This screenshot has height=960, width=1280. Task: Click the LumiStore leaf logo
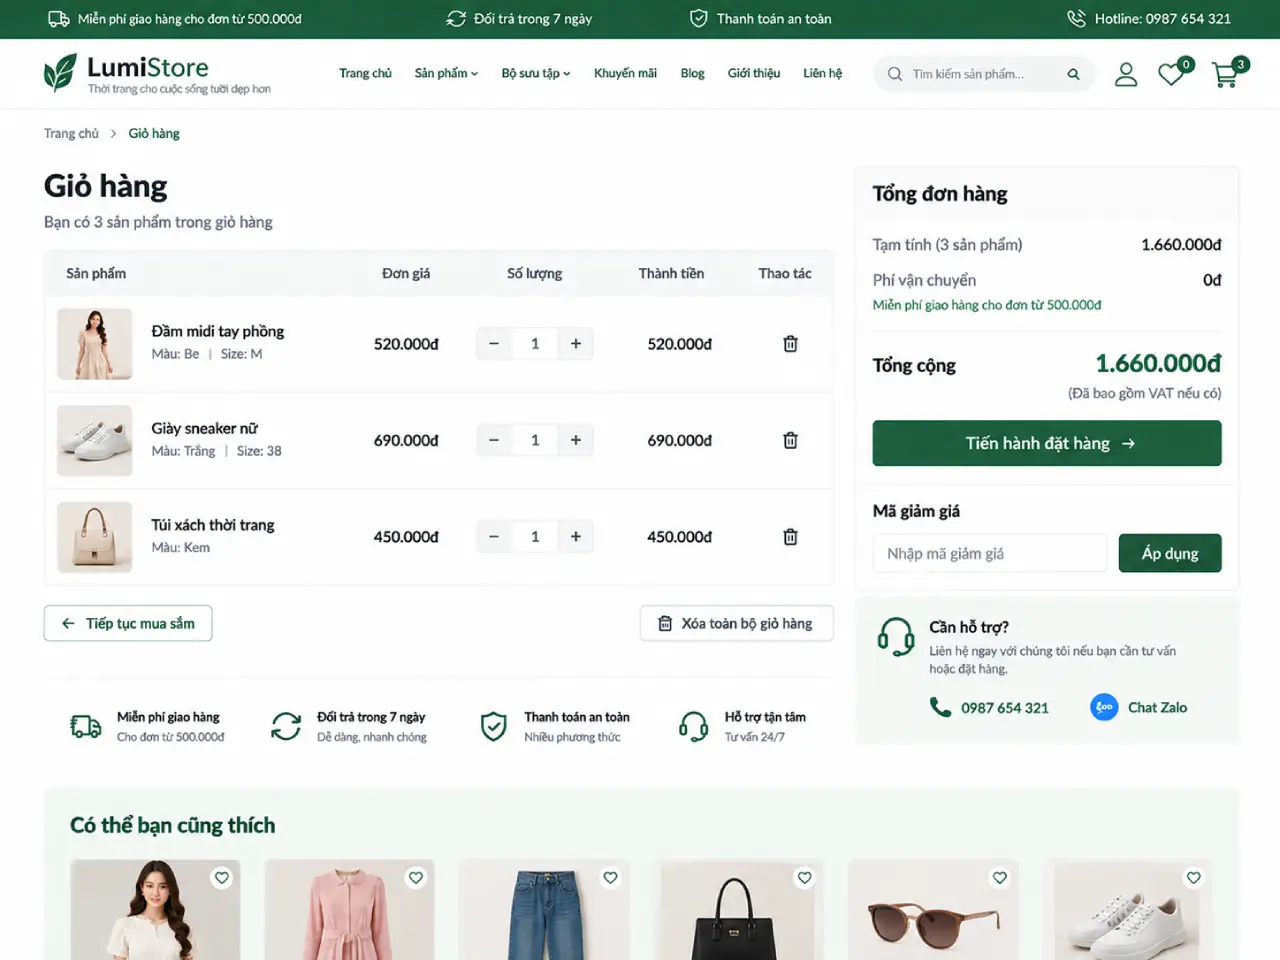pyautogui.click(x=60, y=73)
